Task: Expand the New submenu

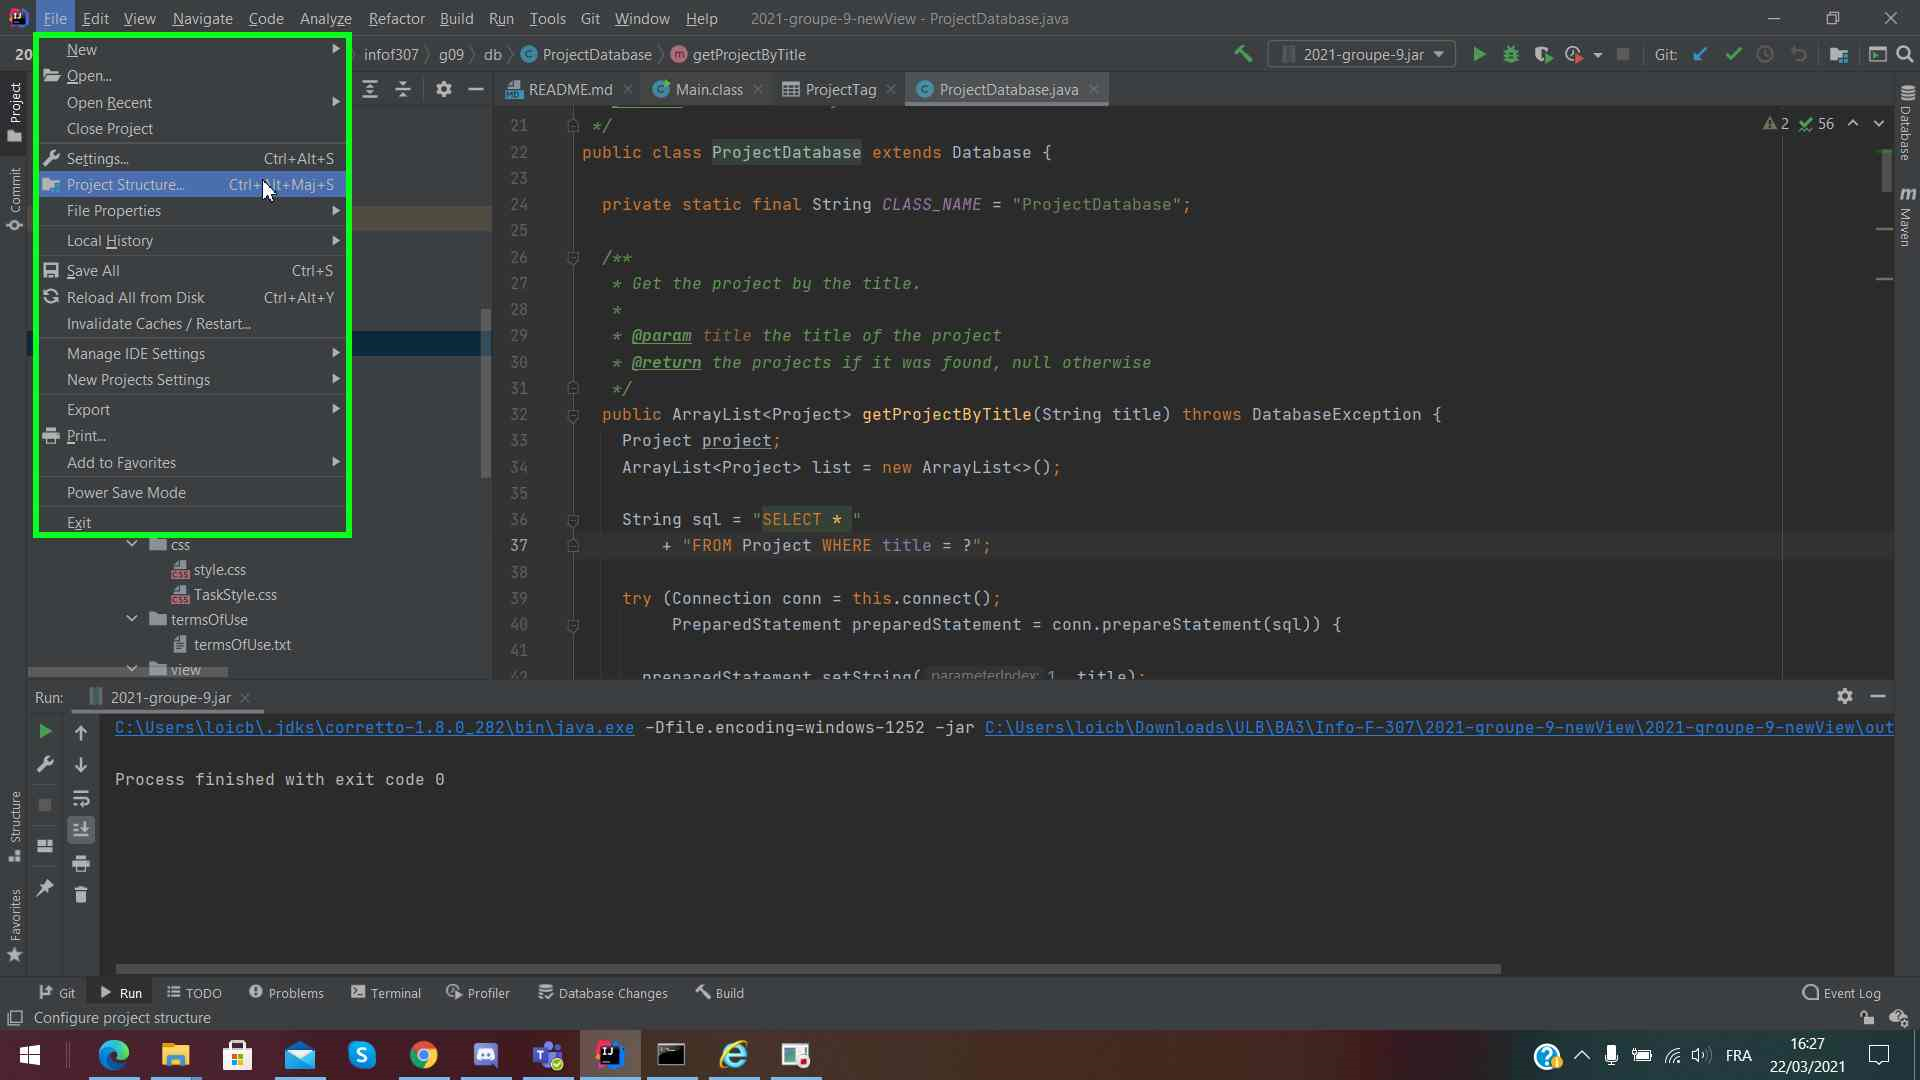Action: click(193, 50)
